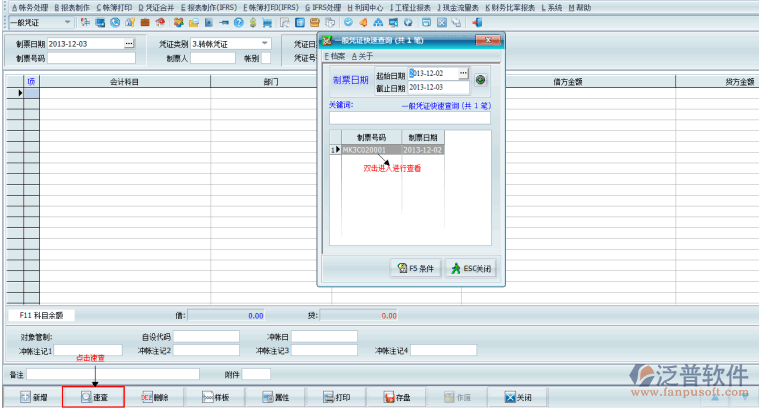The height and width of the screenshot is (408, 759).
Task: Click the 样板 (Template) button
Action: click(x=215, y=397)
